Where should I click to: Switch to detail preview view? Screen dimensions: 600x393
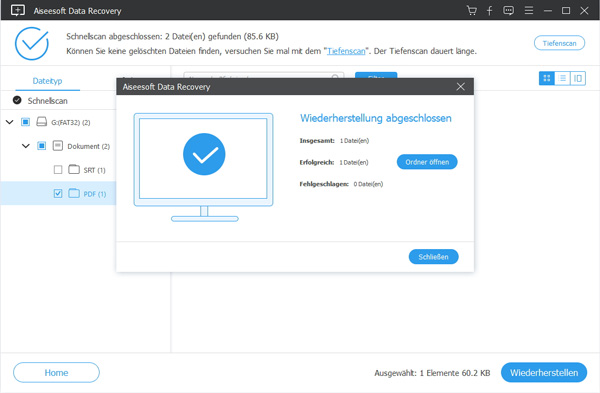578,78
